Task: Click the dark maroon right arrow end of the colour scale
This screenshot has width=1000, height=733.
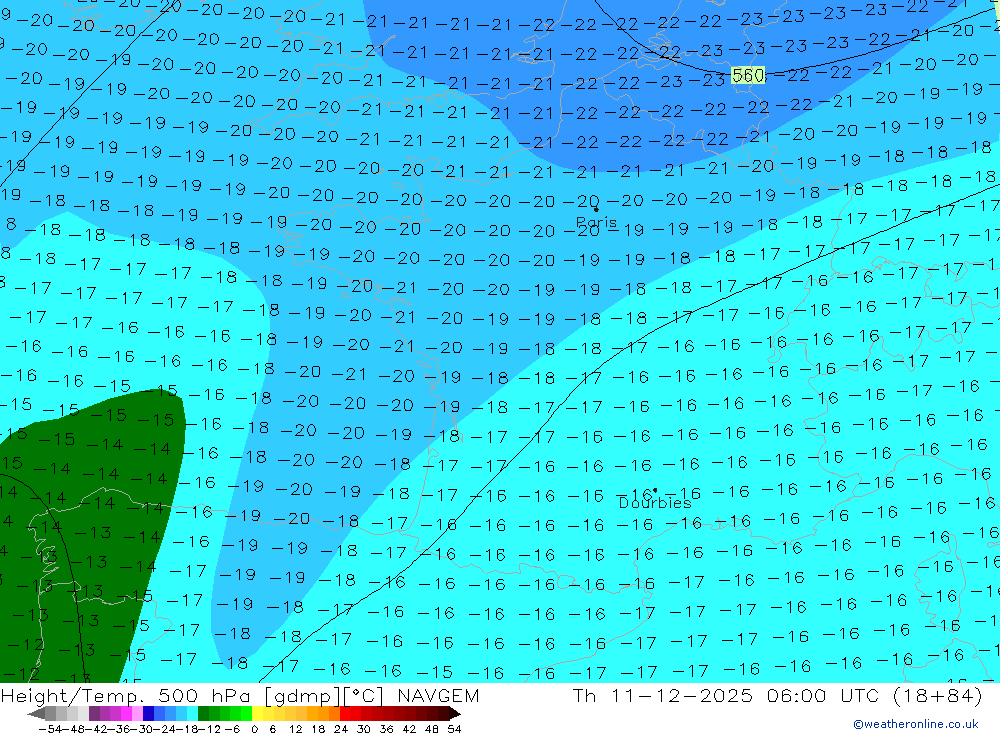Action: tap(455, 713)
